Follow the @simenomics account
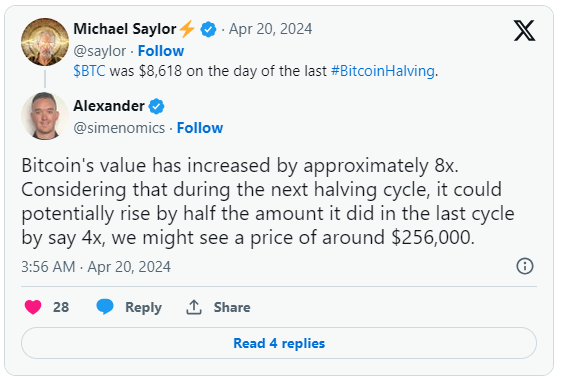Viewport: 565px width, 380px height. point(200,128)
